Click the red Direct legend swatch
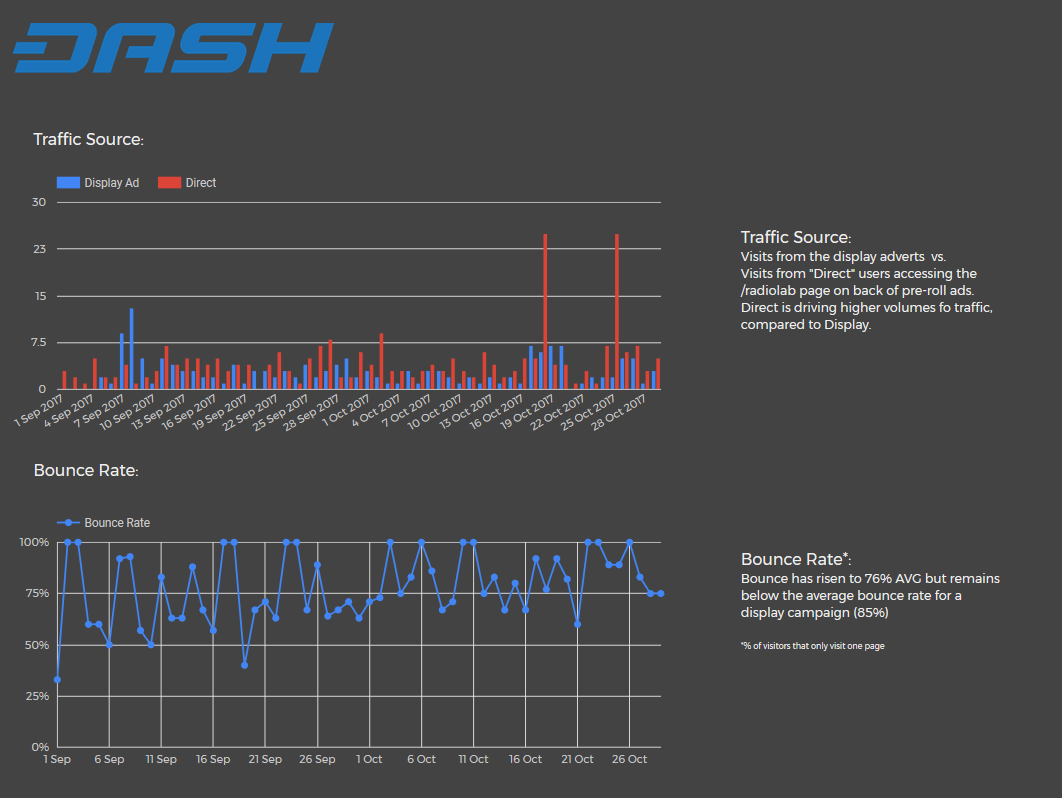Screen dimensions: 1062x798 pyautogui.click(x=169, y=183)
